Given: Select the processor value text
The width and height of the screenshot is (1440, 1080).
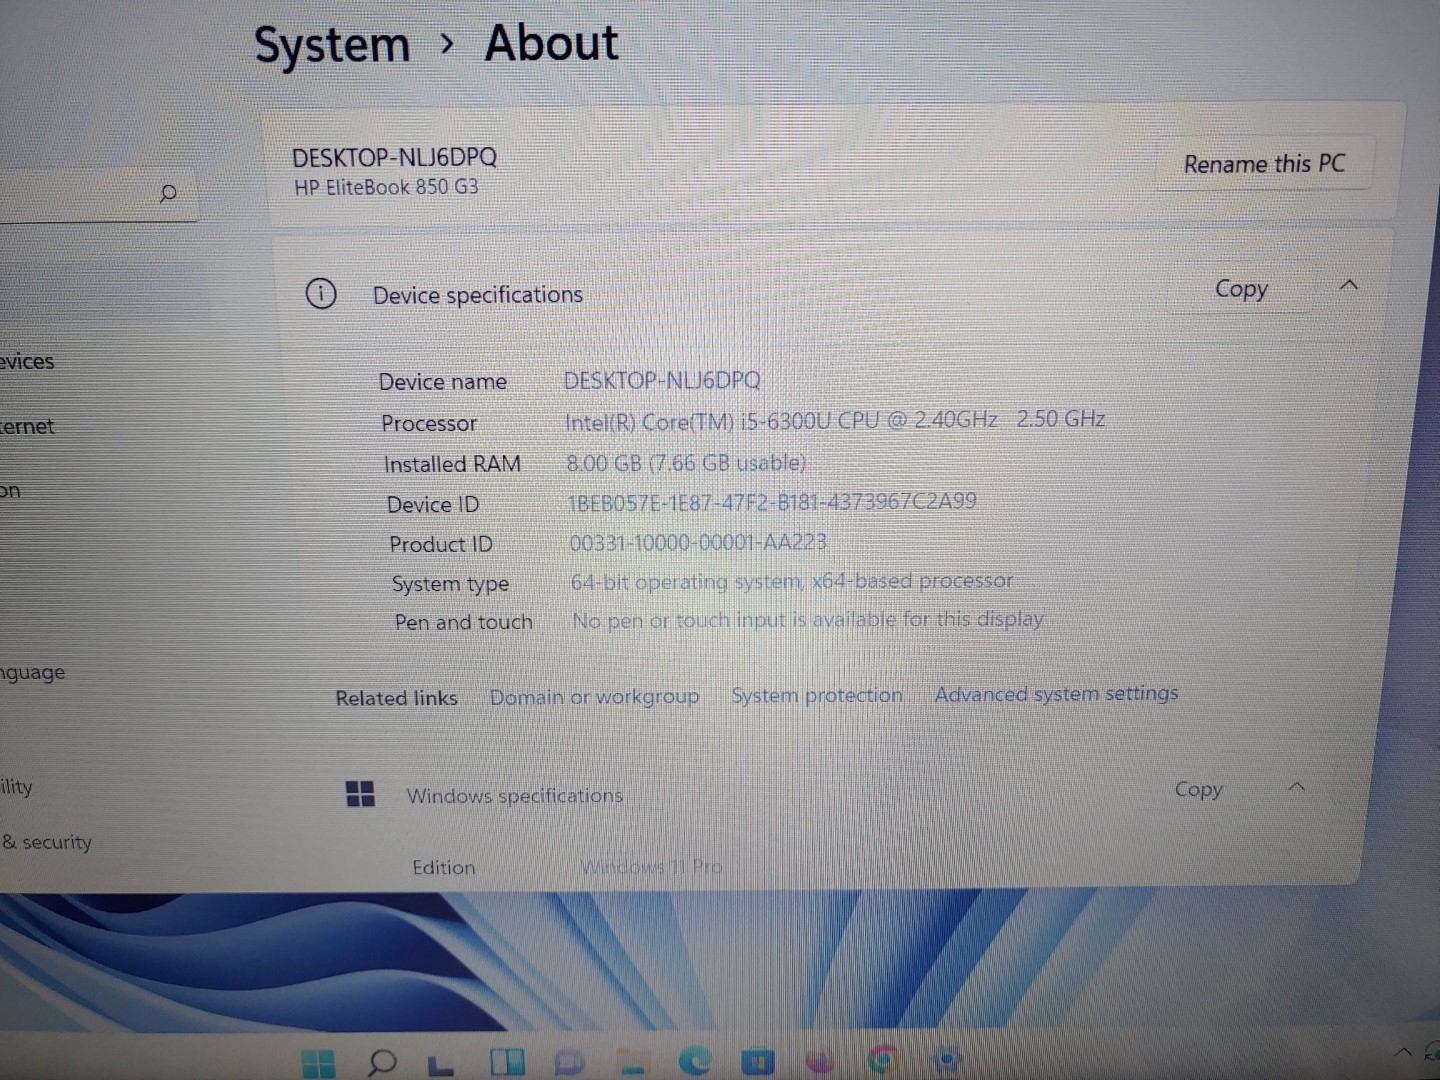Looking at the screenshot, I should coord(835,421).
